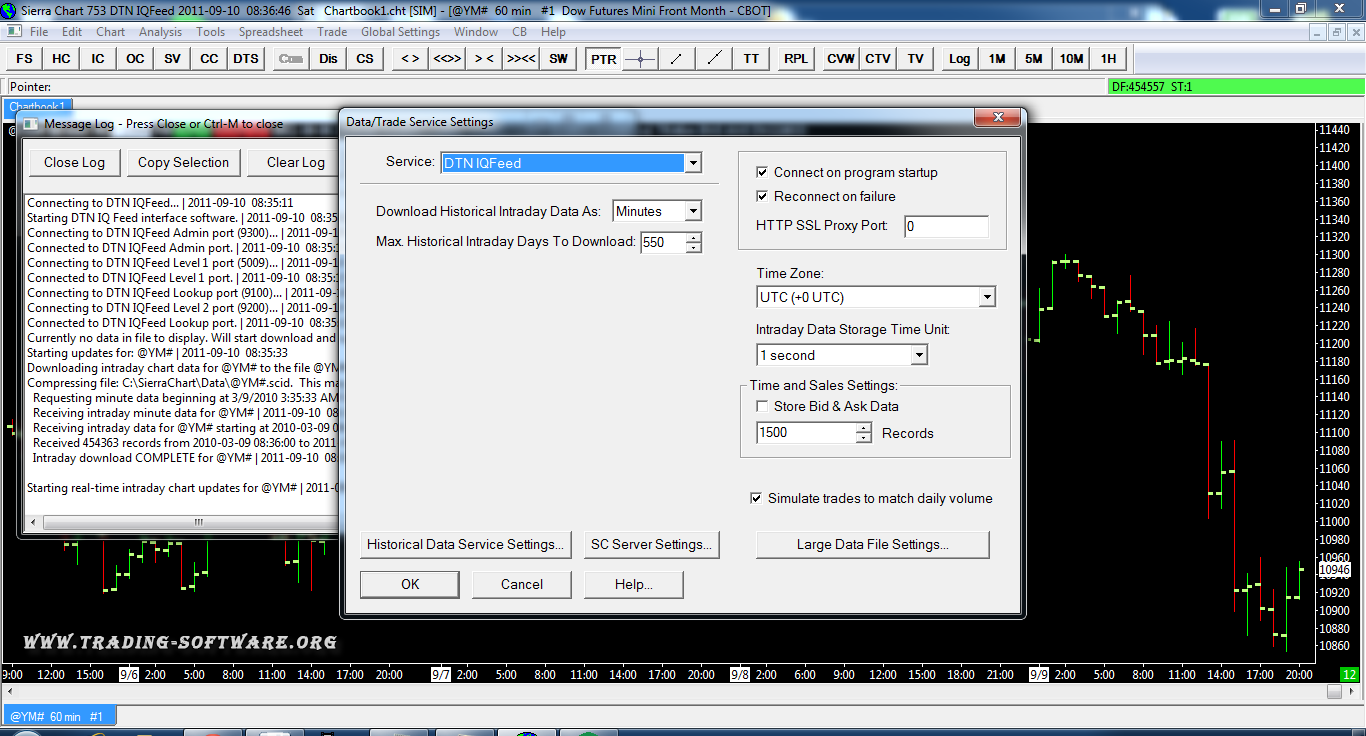Click the DTS toolbar button
Screen dimensions: 1366x736
tap(246, 59)
